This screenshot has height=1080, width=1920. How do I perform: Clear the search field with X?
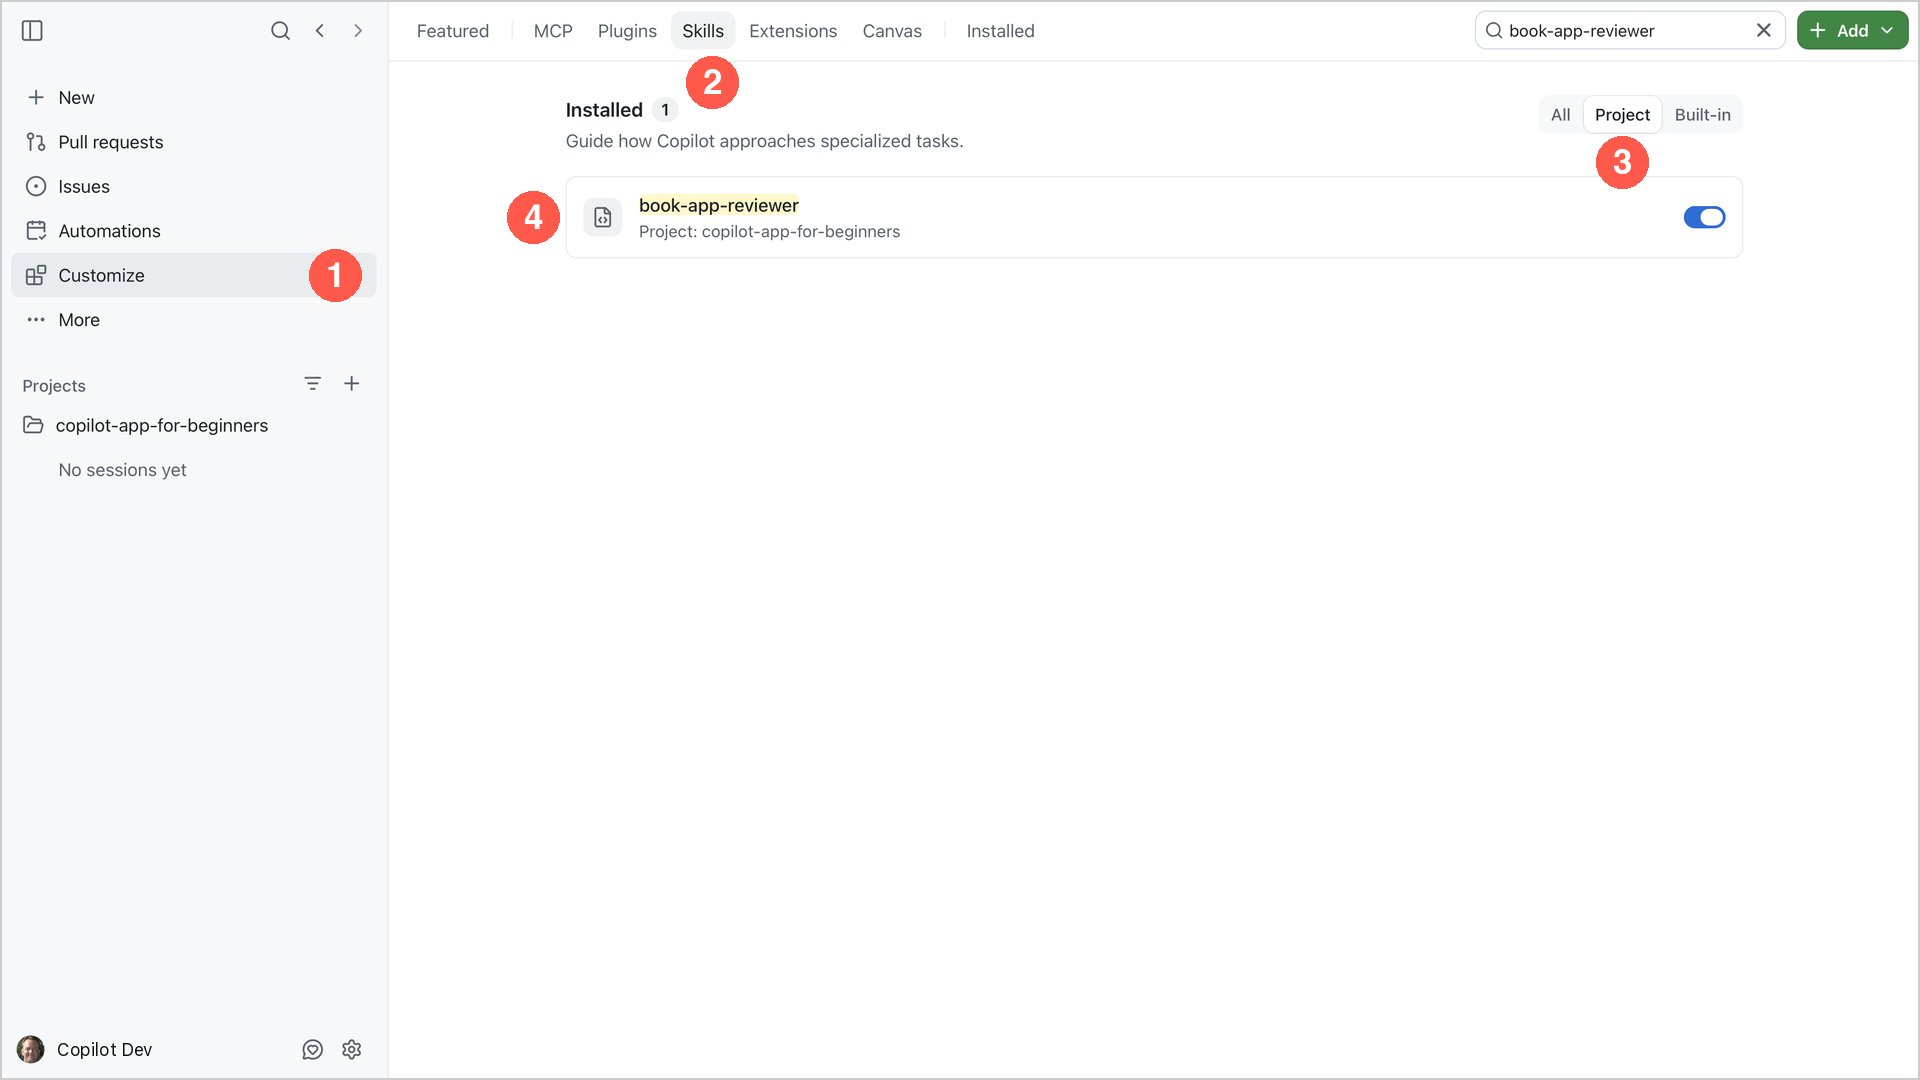point(1764,31)
